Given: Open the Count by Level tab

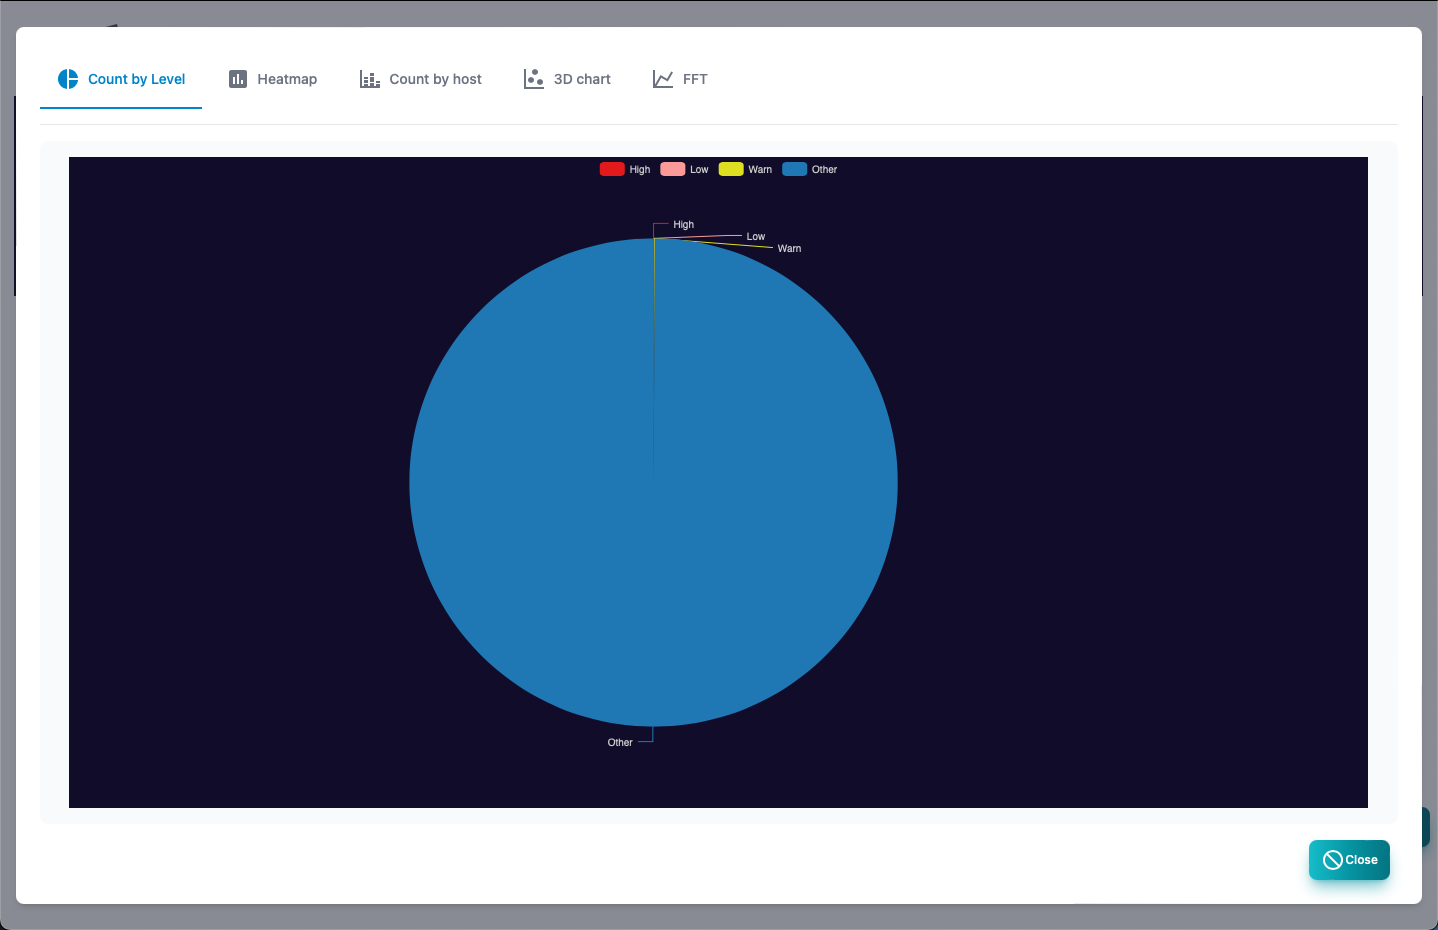Looking at the screenshot, I should tap(121, 79).
